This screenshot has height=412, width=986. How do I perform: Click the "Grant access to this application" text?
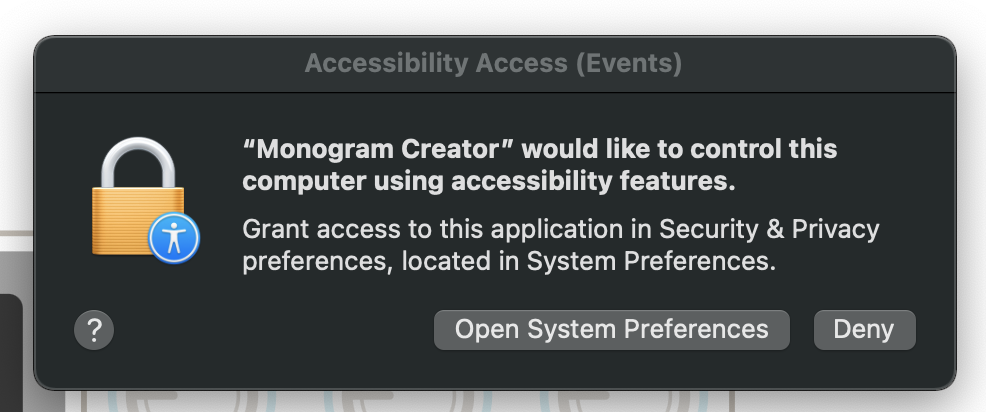(x=435, y=230)
